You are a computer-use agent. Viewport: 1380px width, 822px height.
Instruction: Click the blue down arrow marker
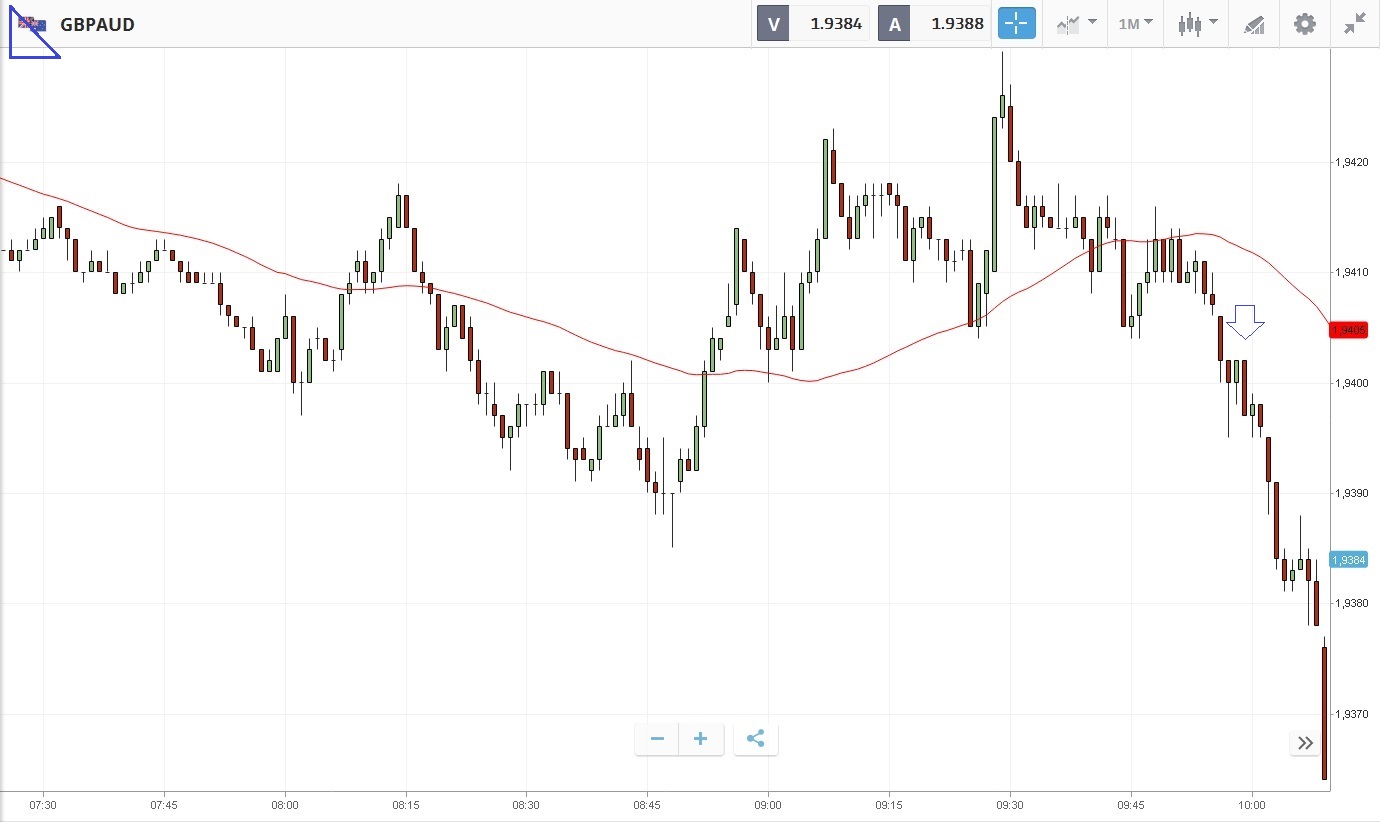(x=1245, y=321)
